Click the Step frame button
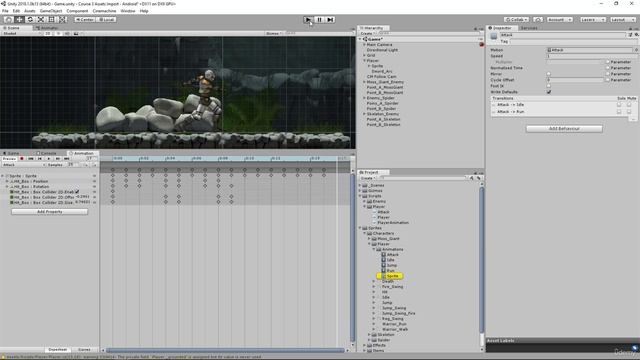Image resolution: width=640 pixels, height=360 pixels. [330, 19]
